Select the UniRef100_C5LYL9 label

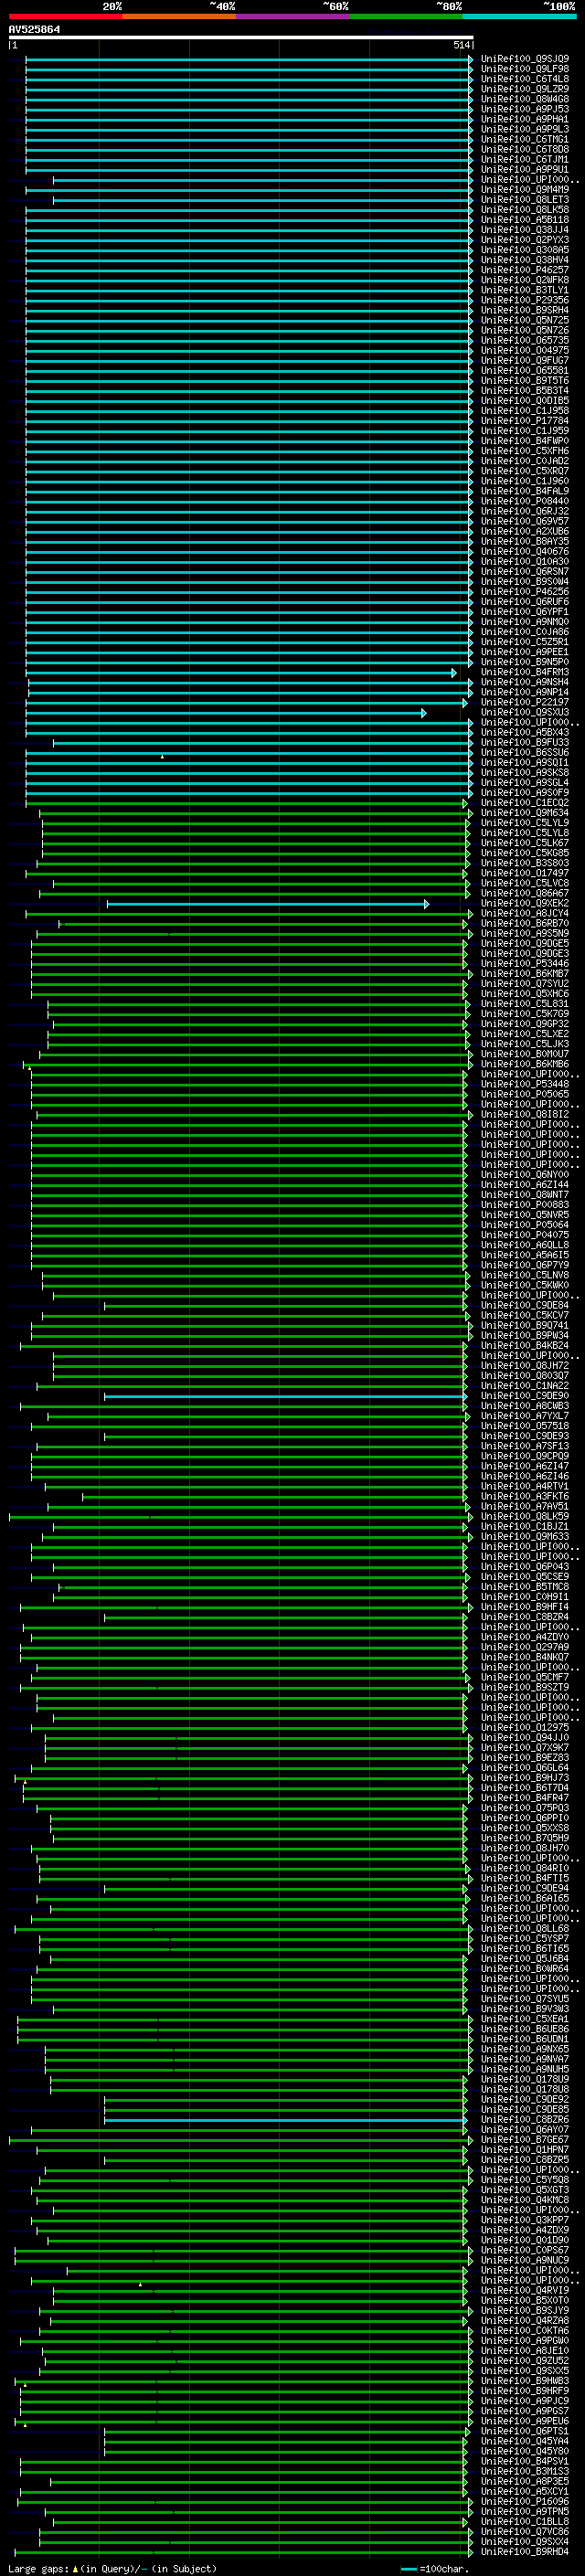525,823
